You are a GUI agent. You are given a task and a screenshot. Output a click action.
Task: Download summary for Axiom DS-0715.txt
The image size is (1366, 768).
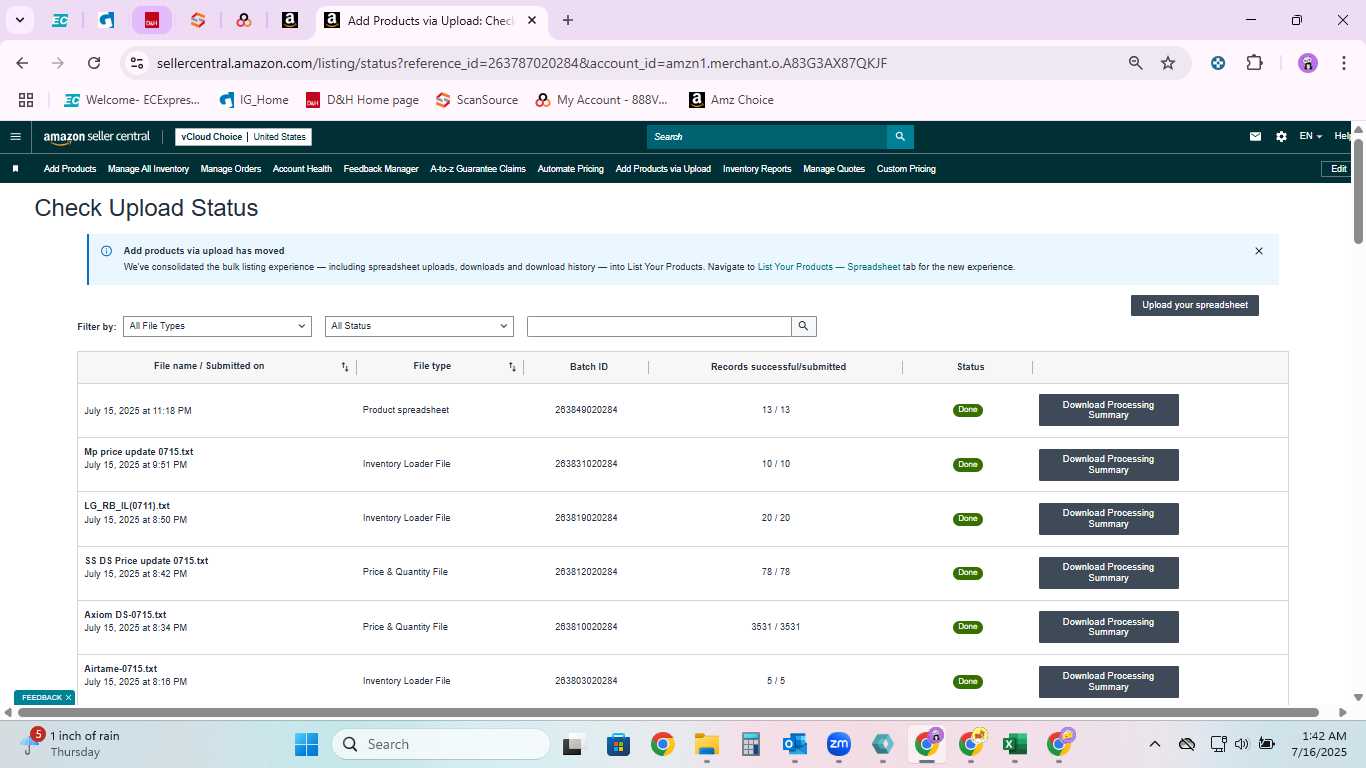pyautogui.click(x=1108, y=627)
